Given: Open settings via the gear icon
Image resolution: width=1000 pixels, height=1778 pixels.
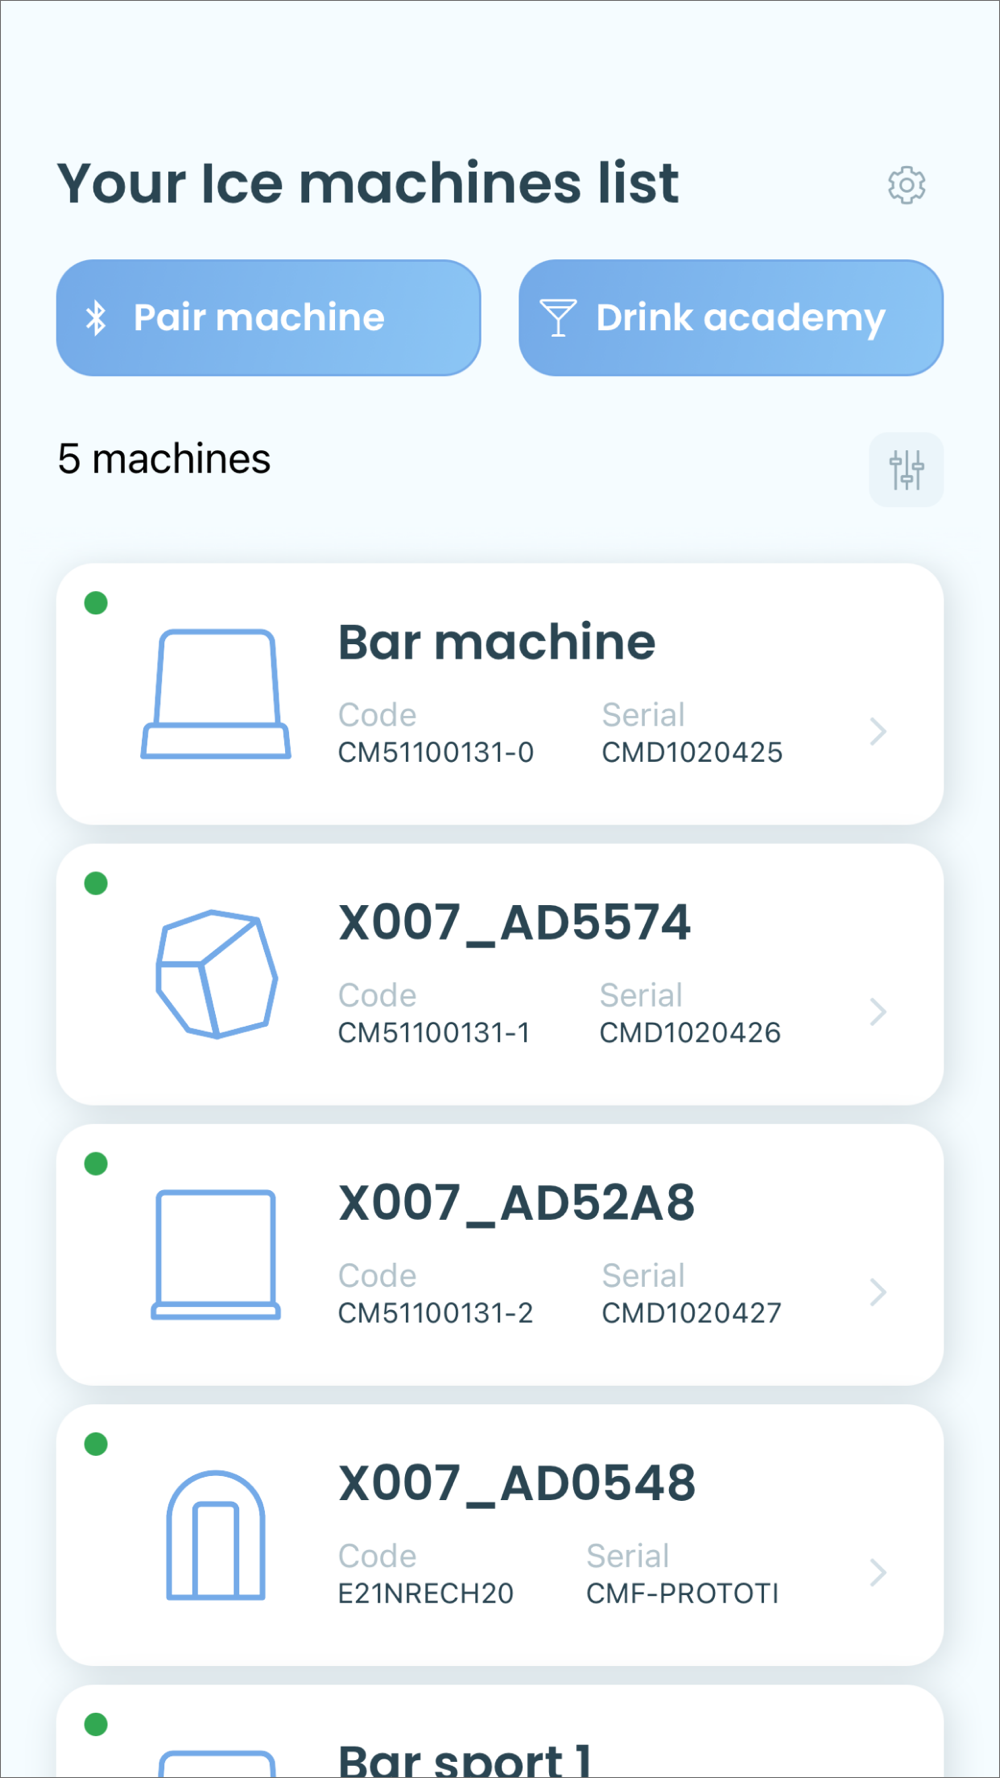Looking at the screenshot, I should 907,185.
